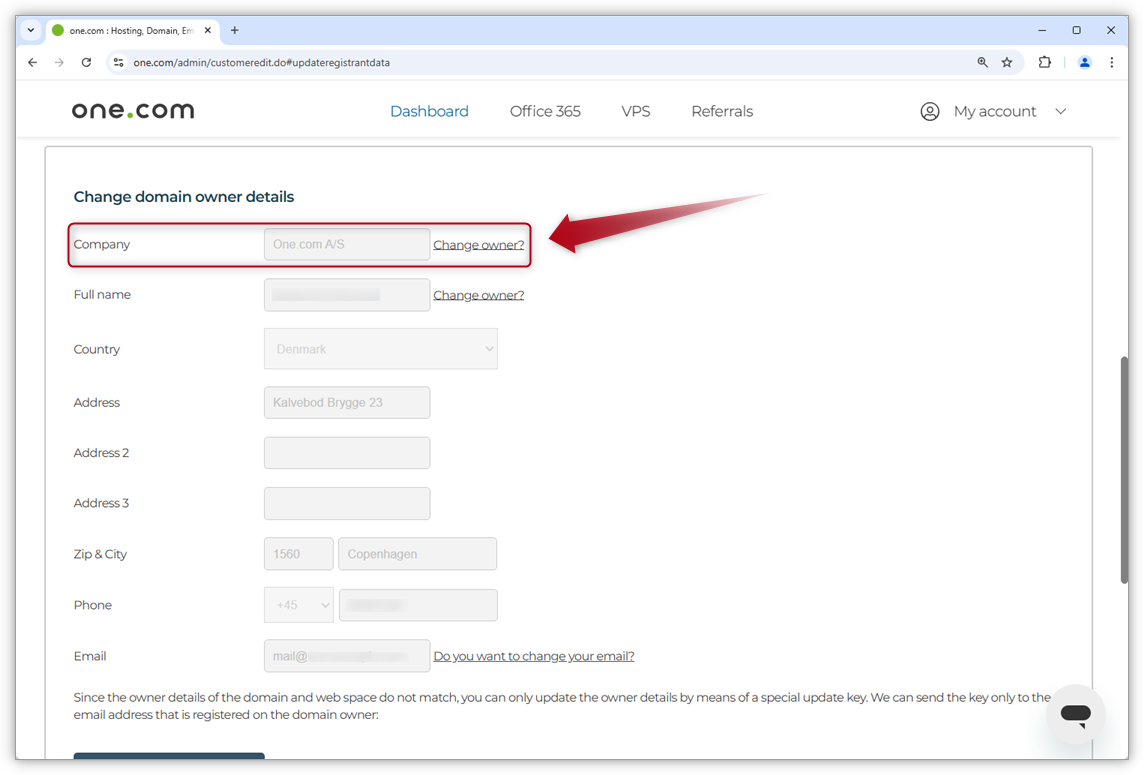1144x775 pixels.
Task: Click the browser reload icon
Action: click(x=86, y=62)
